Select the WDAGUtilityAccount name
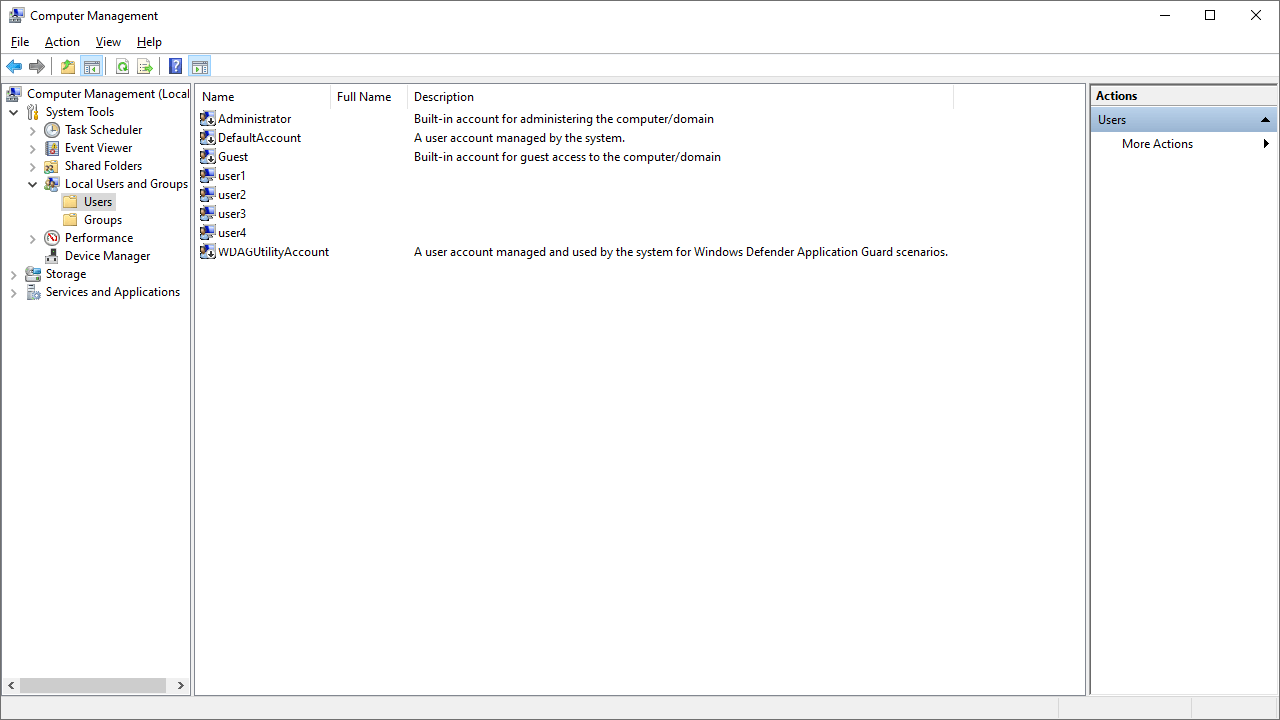The height and width of the screenshot is (720, 1280). (x=273, y=251)
